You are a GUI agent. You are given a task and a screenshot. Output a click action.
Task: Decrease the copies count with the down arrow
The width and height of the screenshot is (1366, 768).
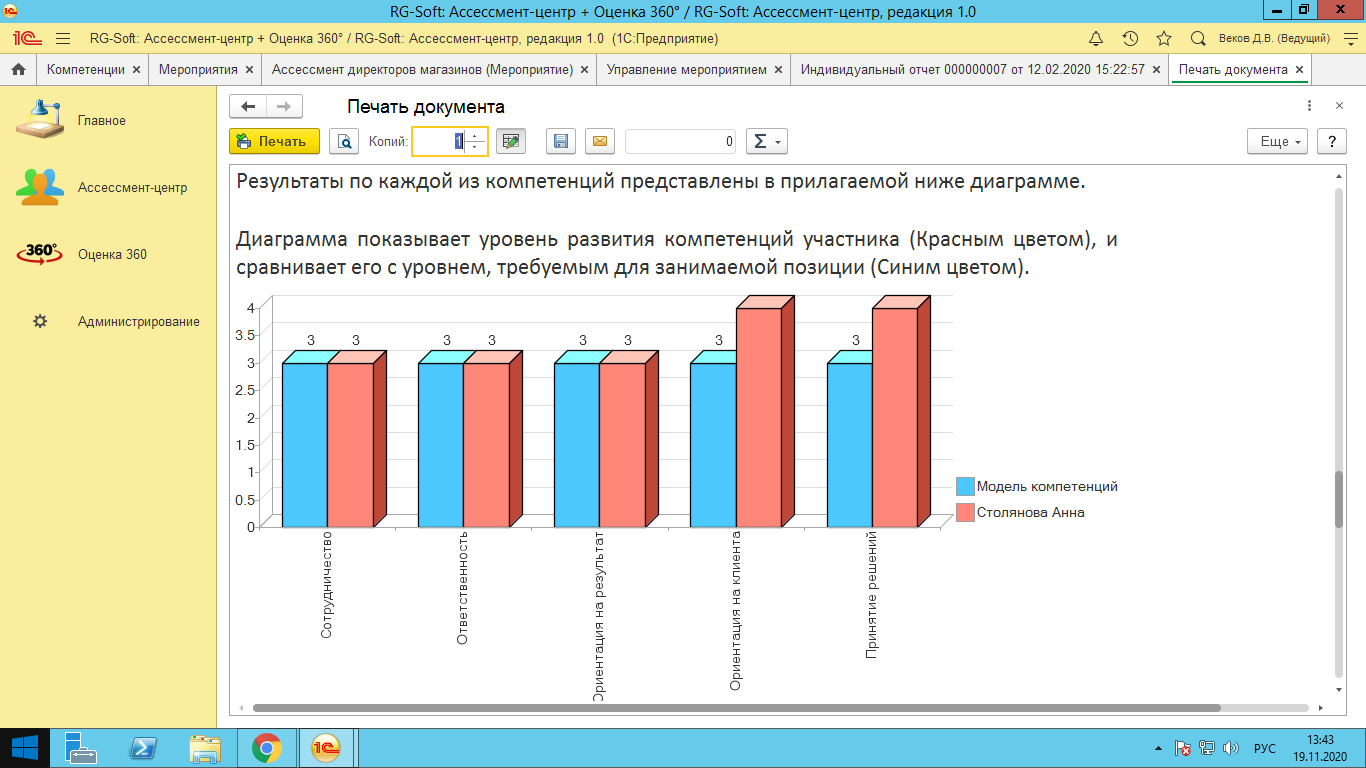[x=475, y=148]
